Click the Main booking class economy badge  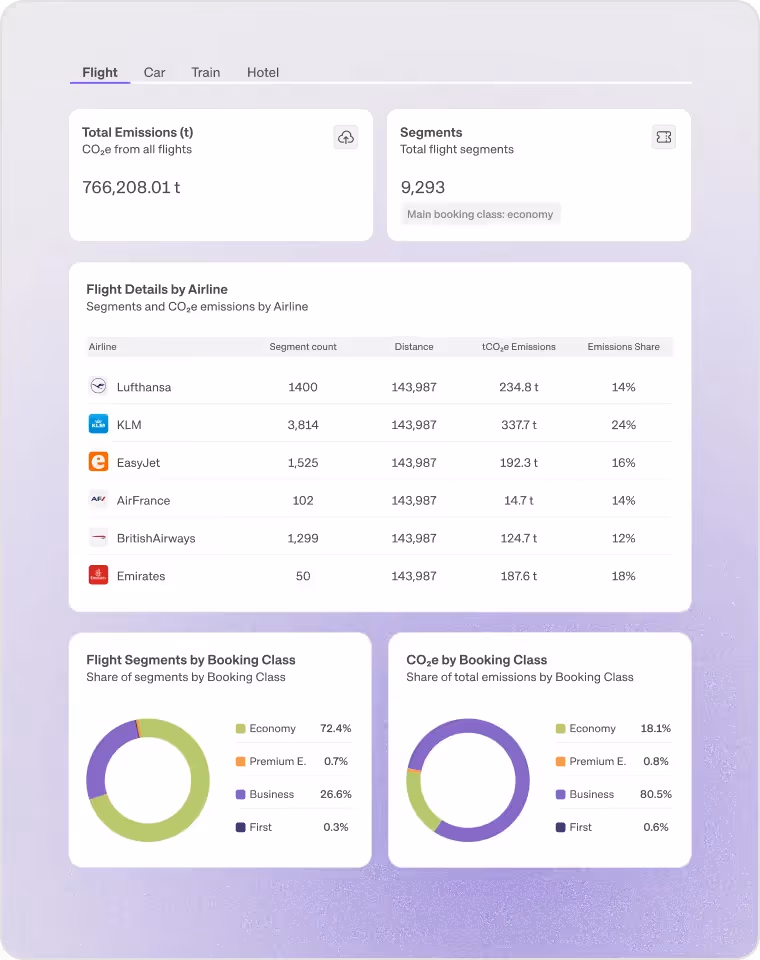pyautogui.click(x=480, y=214)
